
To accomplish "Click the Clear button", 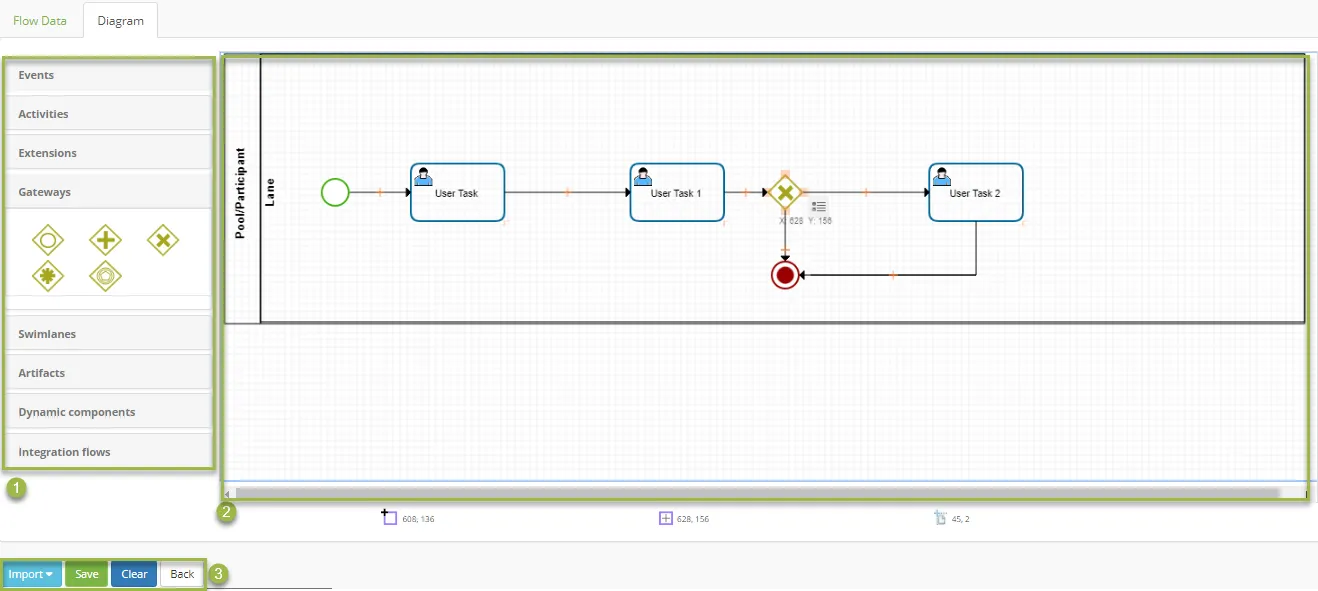I will tap(134, 574).
